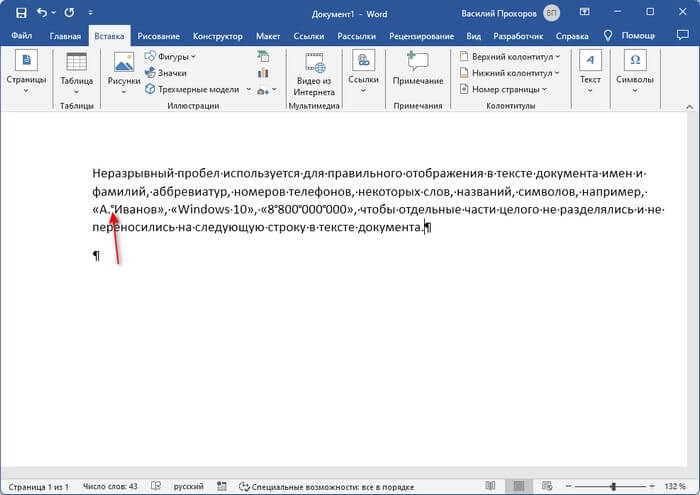Viewport: 700px width, 495px height.
Task: Open zoom dialog via 132 %
Action: tap(675, 486)
